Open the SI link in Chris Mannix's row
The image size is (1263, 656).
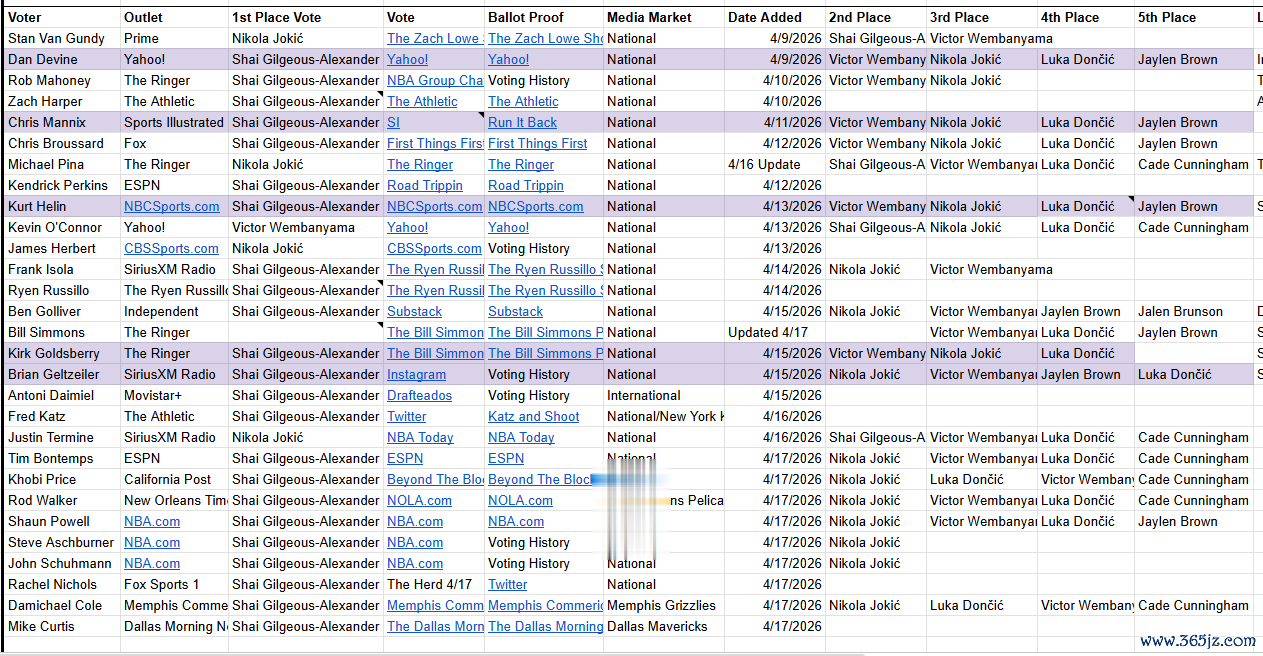pos(393,122)
